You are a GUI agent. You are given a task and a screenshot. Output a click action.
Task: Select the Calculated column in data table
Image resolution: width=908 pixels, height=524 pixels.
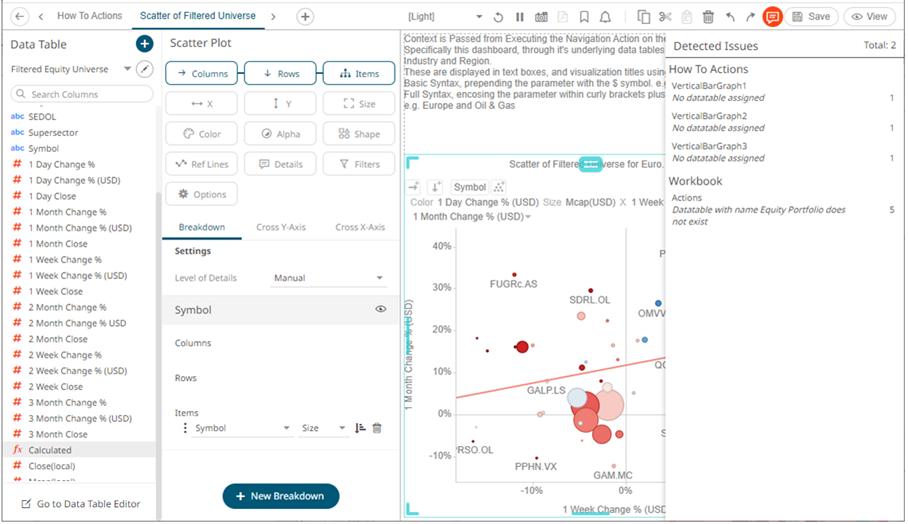coord(50,450)
